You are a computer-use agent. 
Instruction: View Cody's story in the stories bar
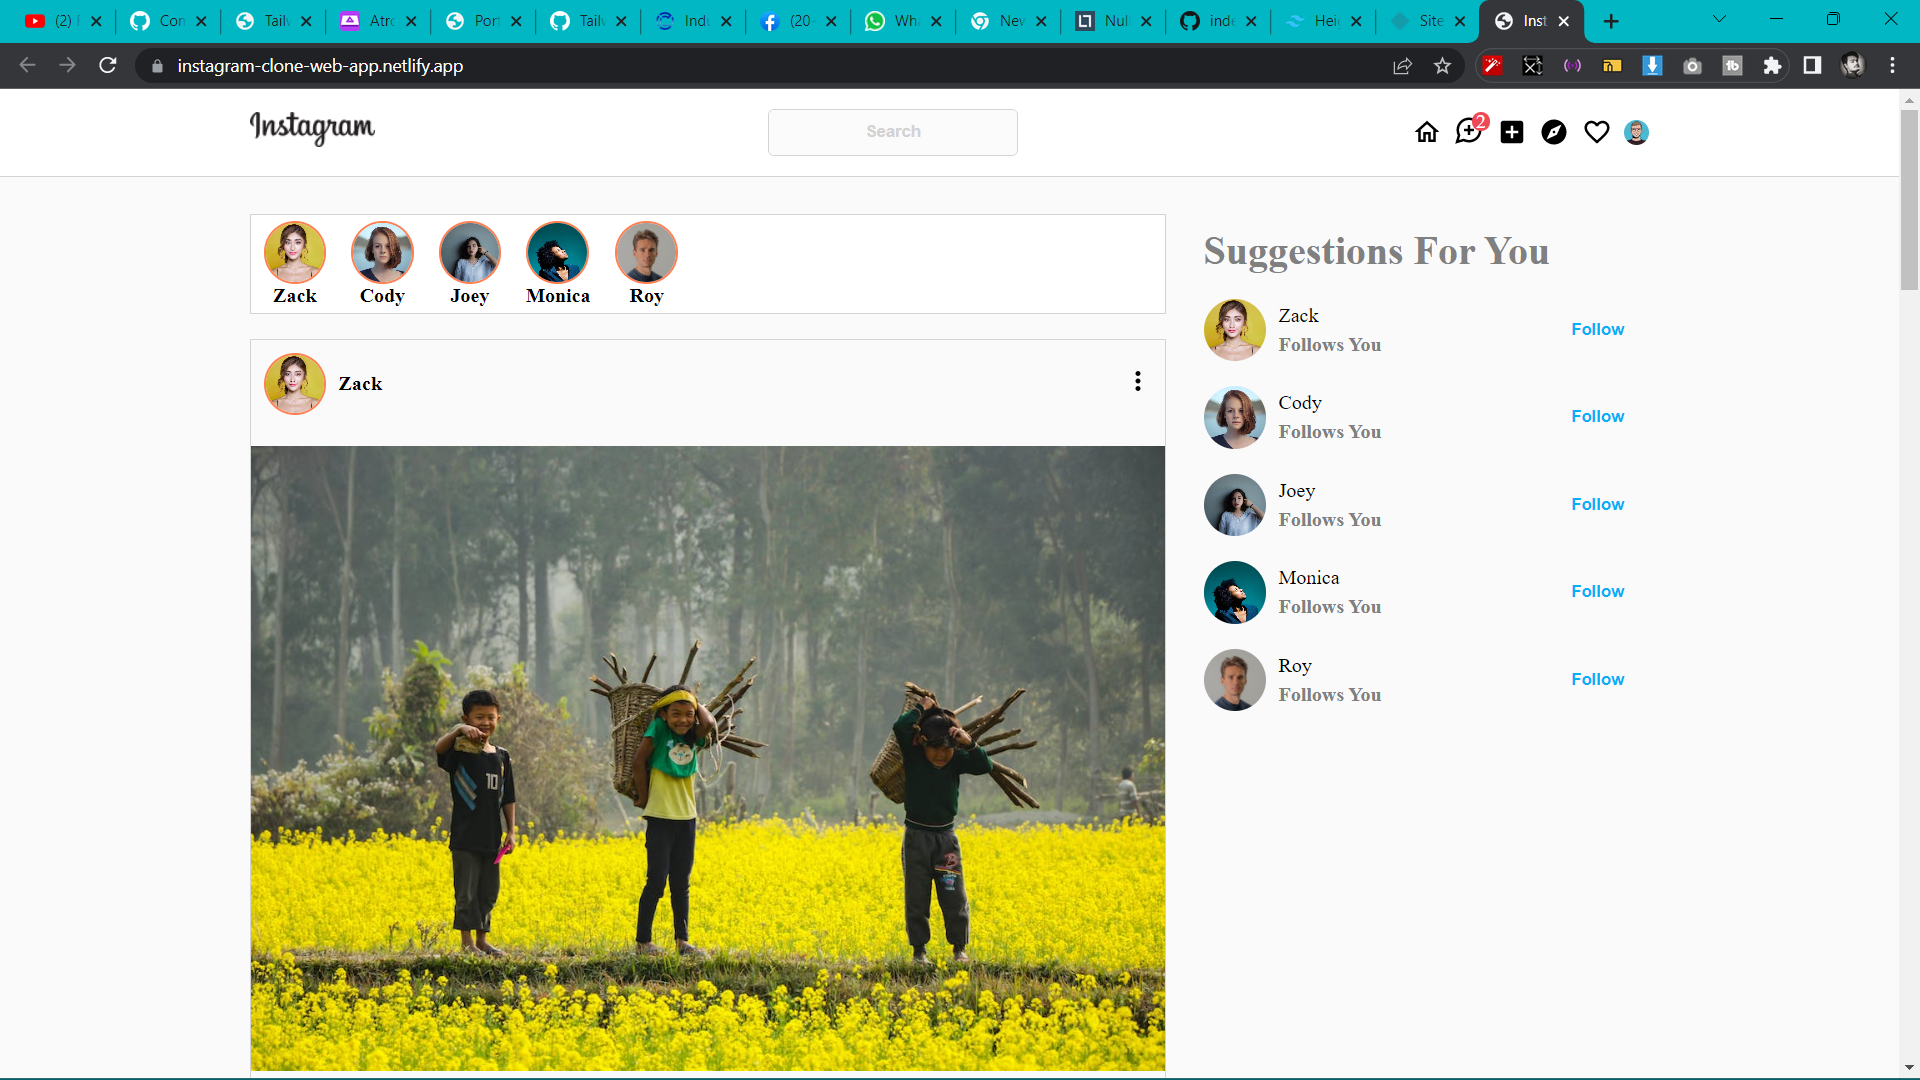(382, 264)
